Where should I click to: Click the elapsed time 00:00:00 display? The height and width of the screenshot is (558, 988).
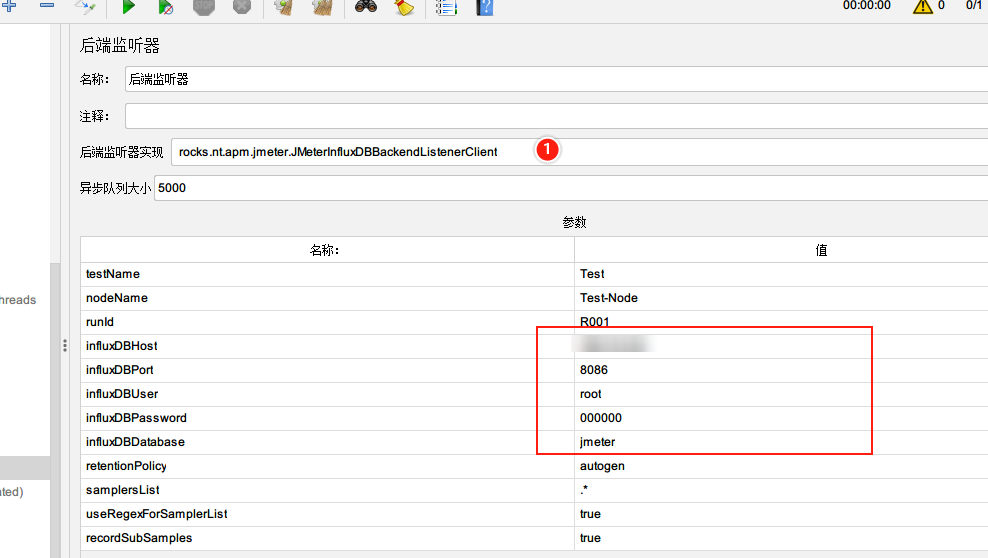point(867,6)
